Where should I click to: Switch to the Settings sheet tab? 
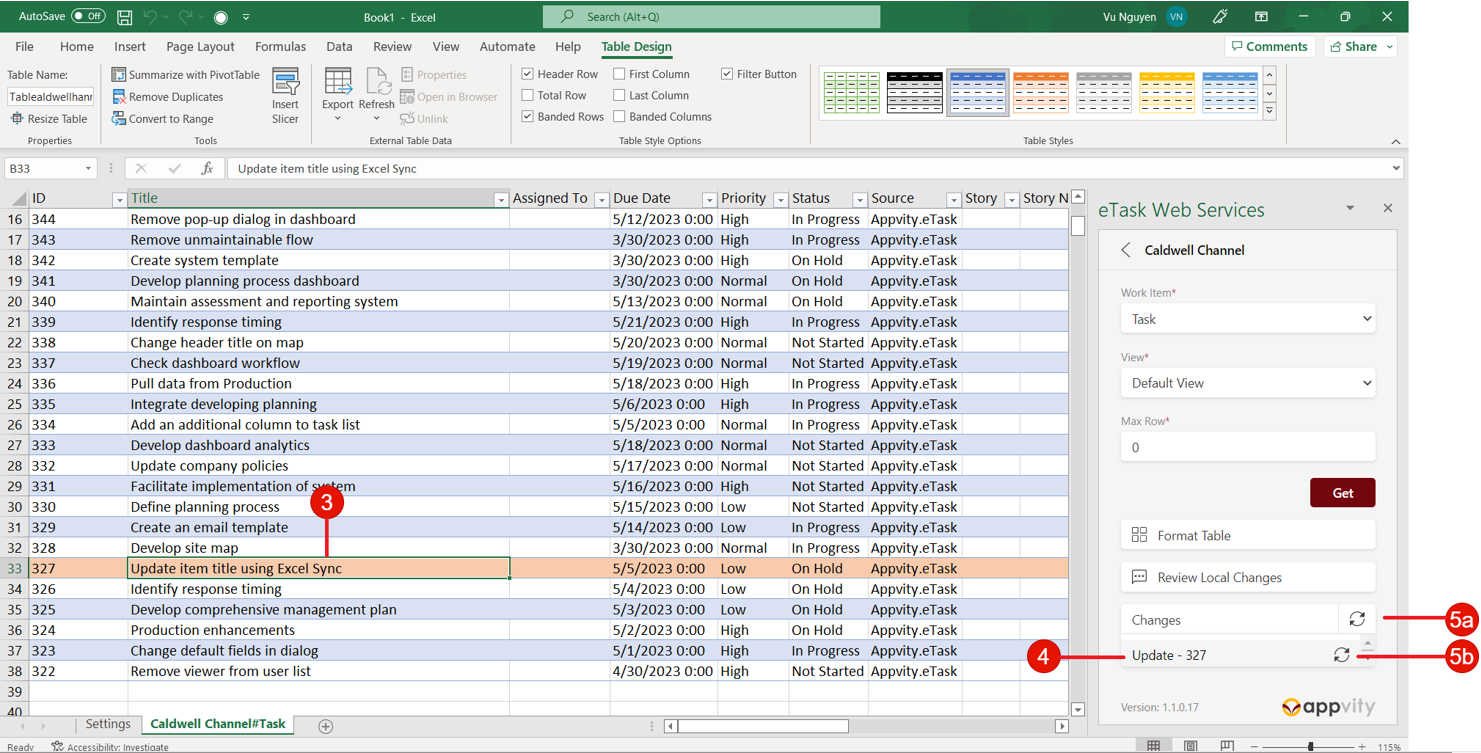click(x=107, y=724)
